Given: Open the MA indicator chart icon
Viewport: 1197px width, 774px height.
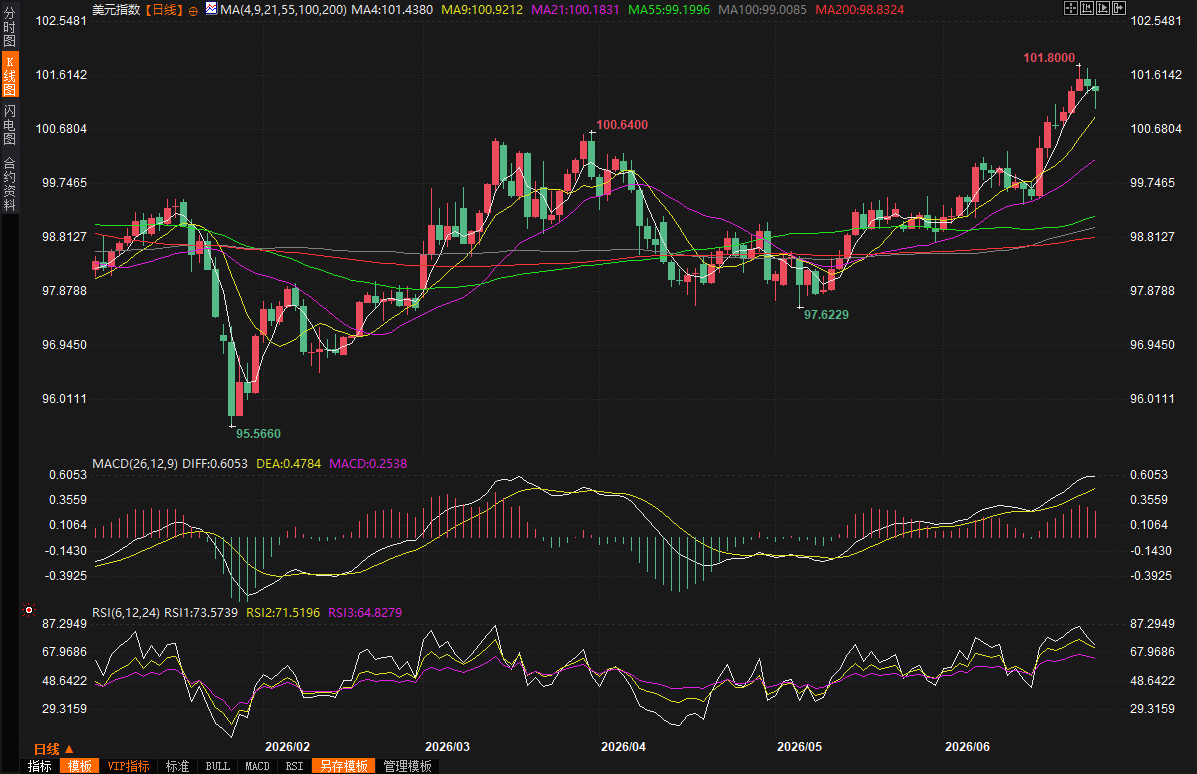Looking at the screenshot, I should tap(211, 9).
